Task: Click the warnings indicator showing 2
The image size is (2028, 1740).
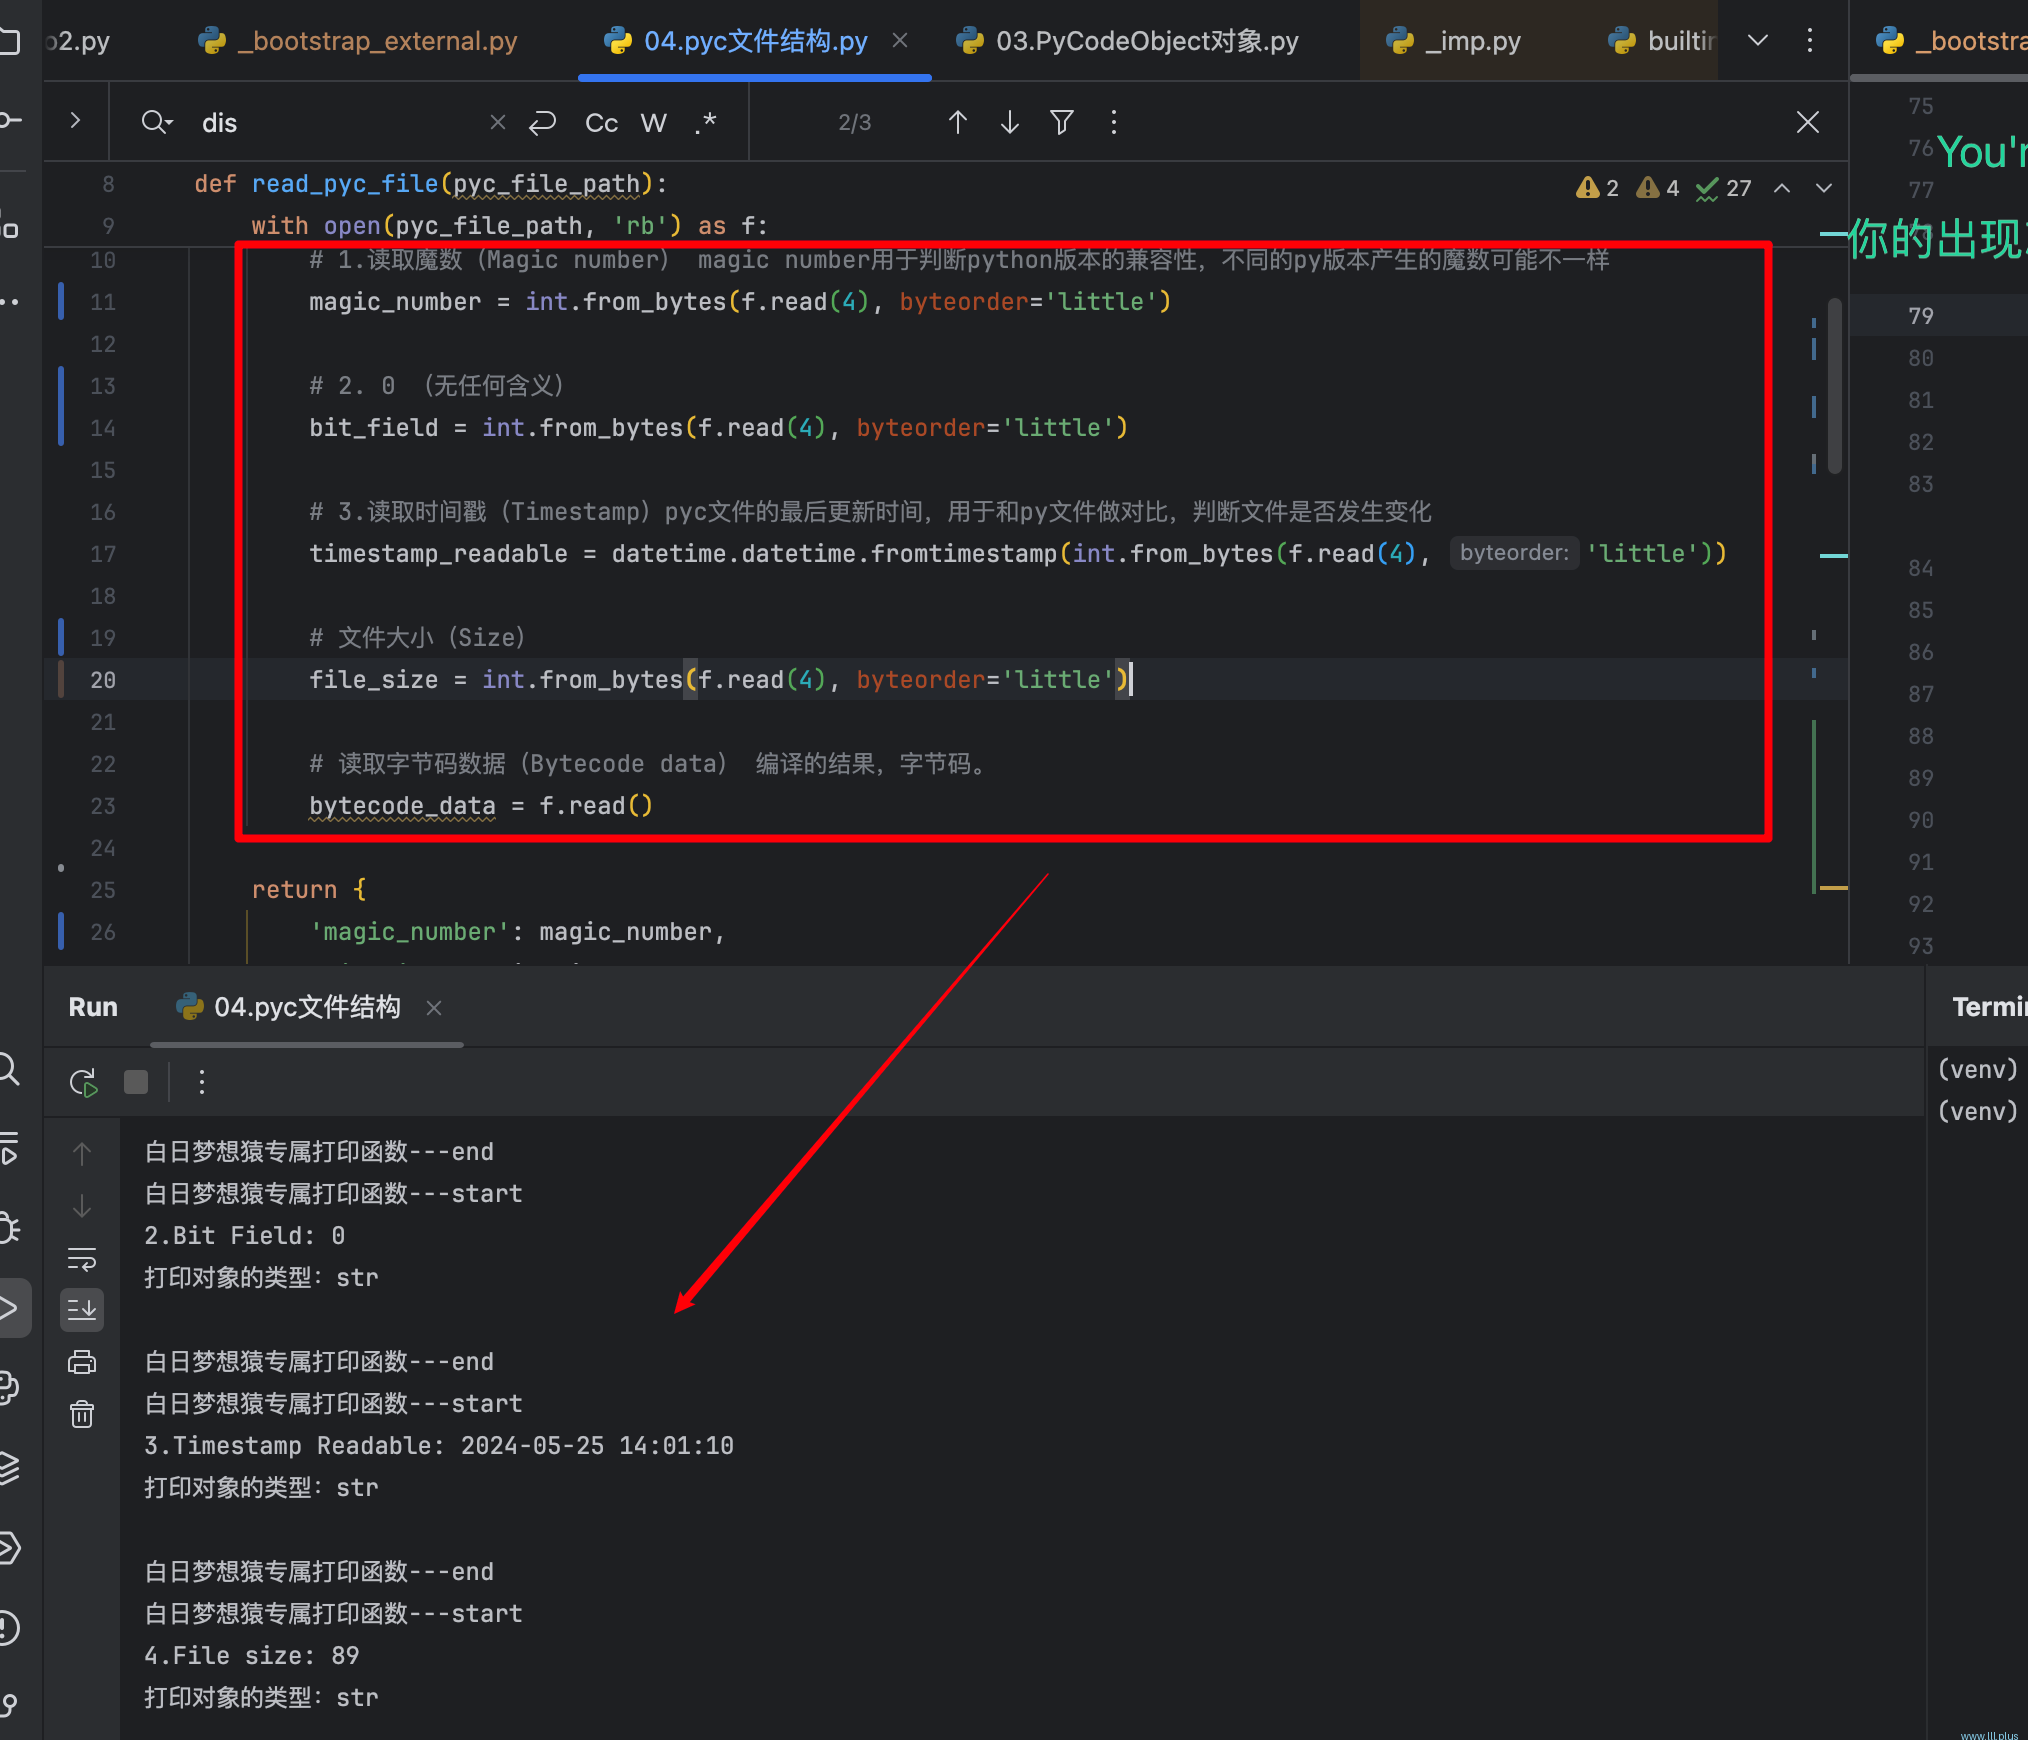Action: coord(1597,188)
